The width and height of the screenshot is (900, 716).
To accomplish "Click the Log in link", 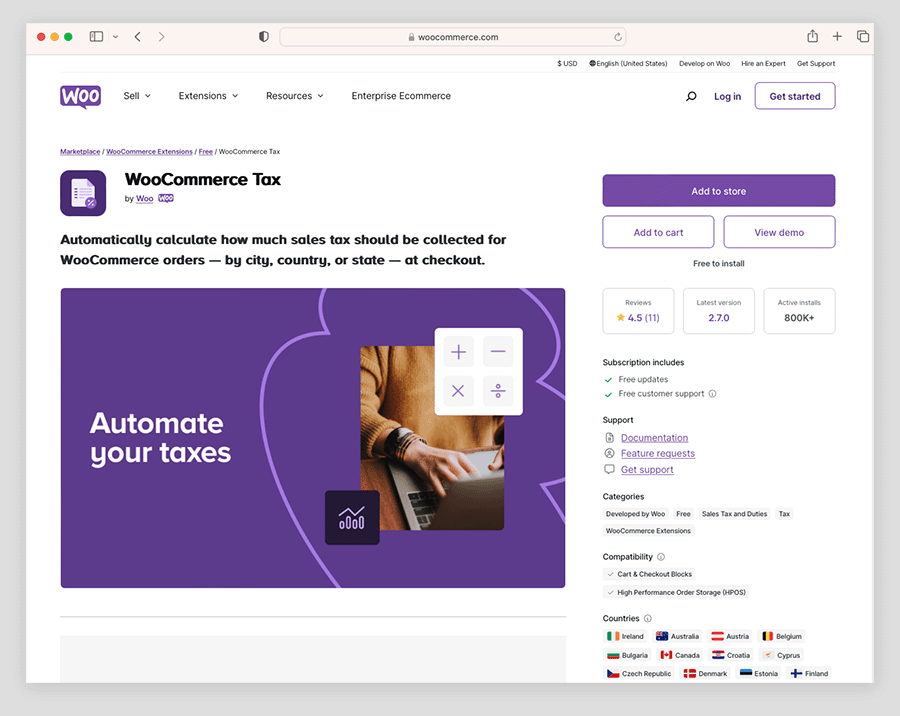I will (x=727, y=96).
